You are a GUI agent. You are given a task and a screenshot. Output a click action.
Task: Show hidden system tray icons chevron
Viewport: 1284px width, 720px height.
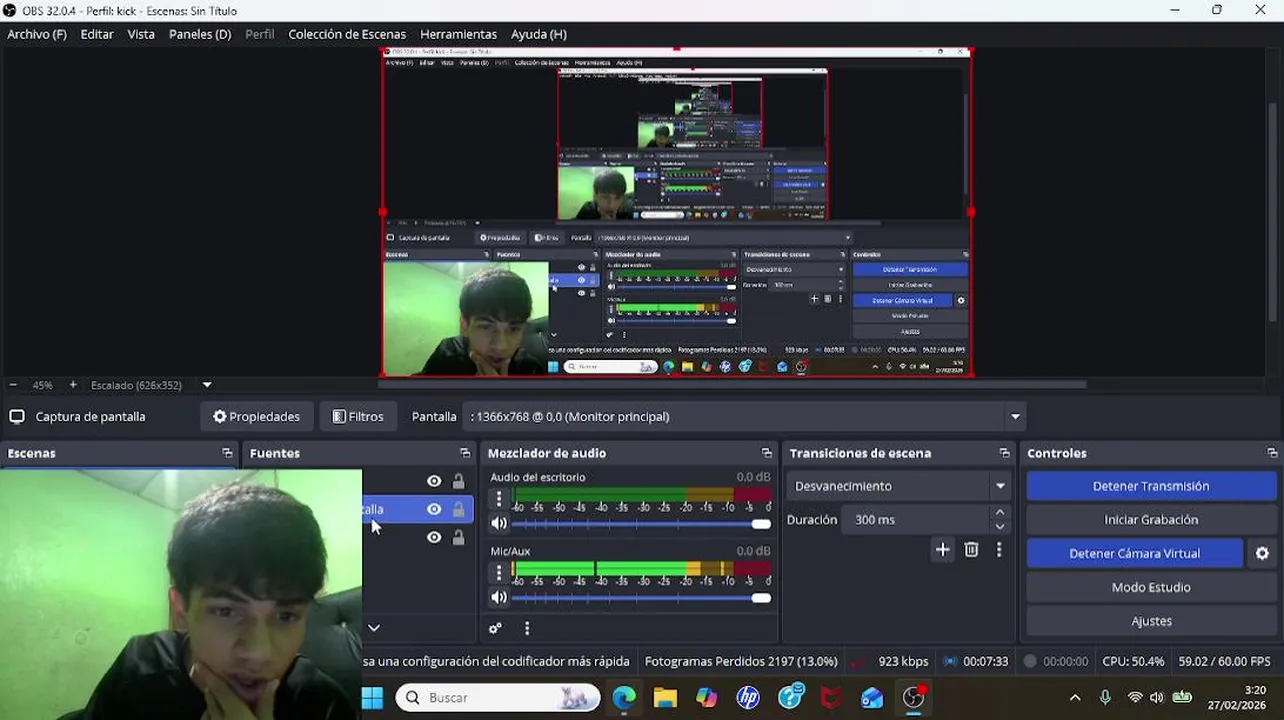coord(1075,698)
